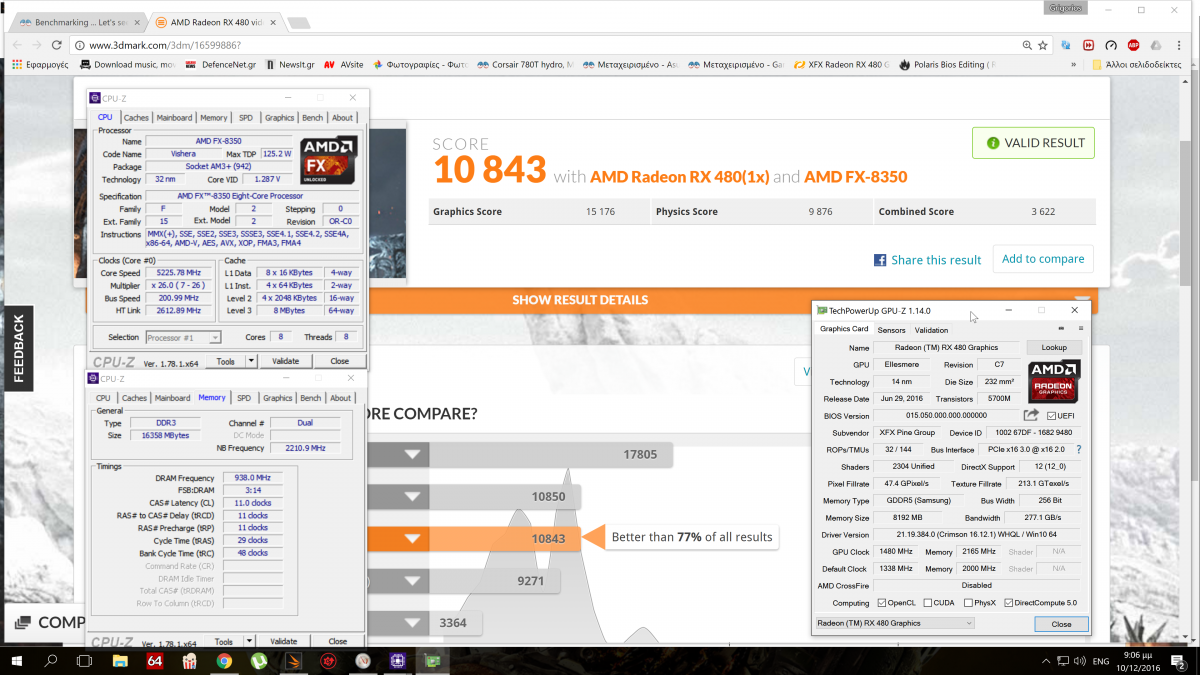Image resolution: width=1200 pixels, height=675 pixels.
Task: Switch to the Sensors tab in GPU-Z
Action: click(x=891, y=330)
